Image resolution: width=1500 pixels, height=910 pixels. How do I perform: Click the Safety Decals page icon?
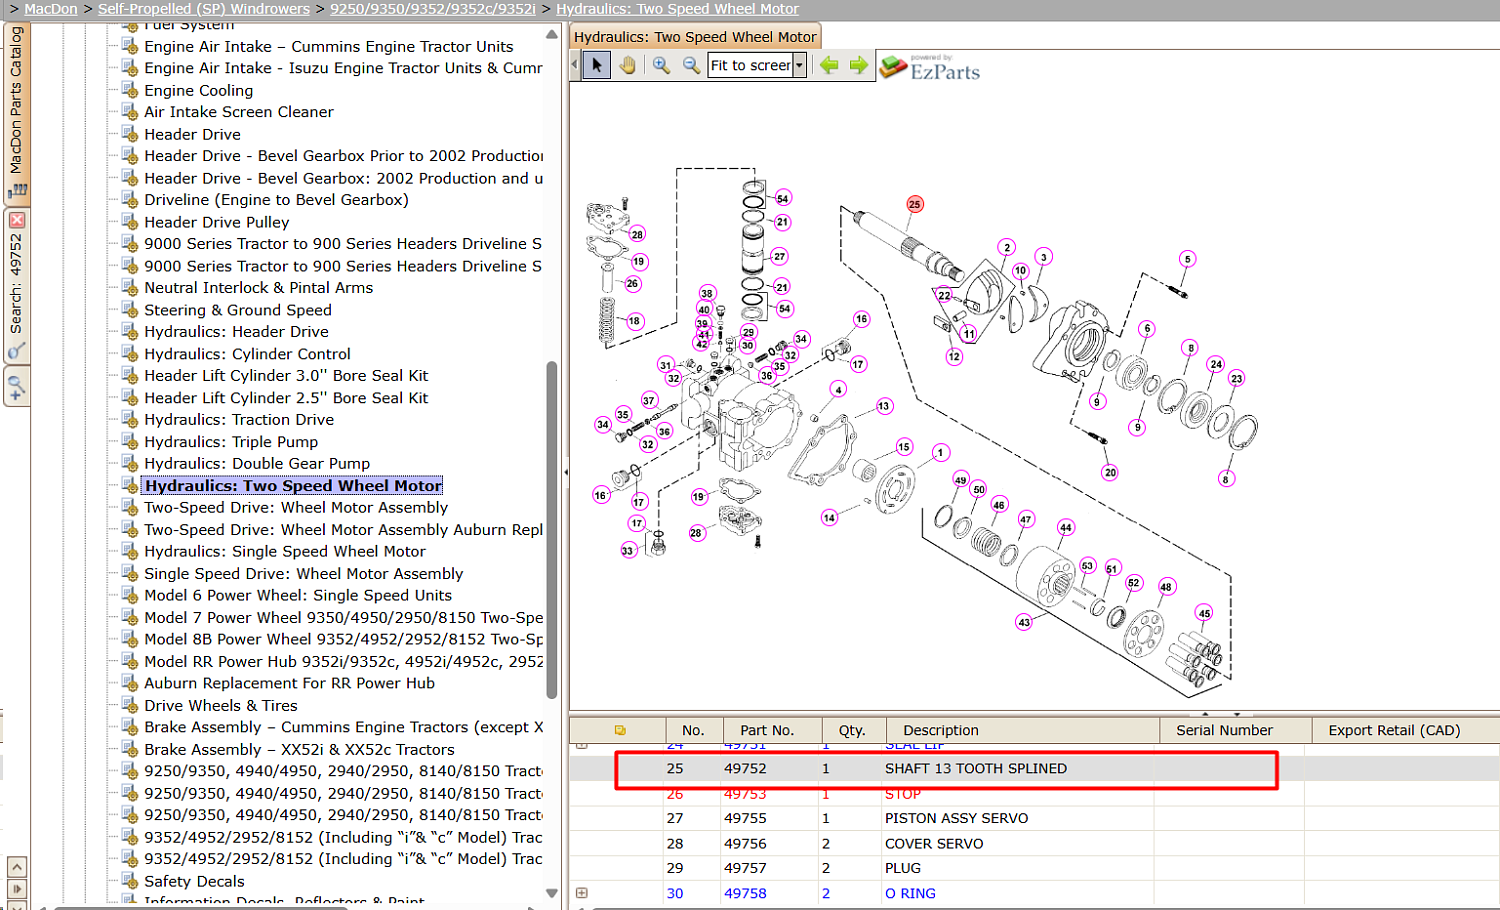pyautogui.click(x=129, y=880)
